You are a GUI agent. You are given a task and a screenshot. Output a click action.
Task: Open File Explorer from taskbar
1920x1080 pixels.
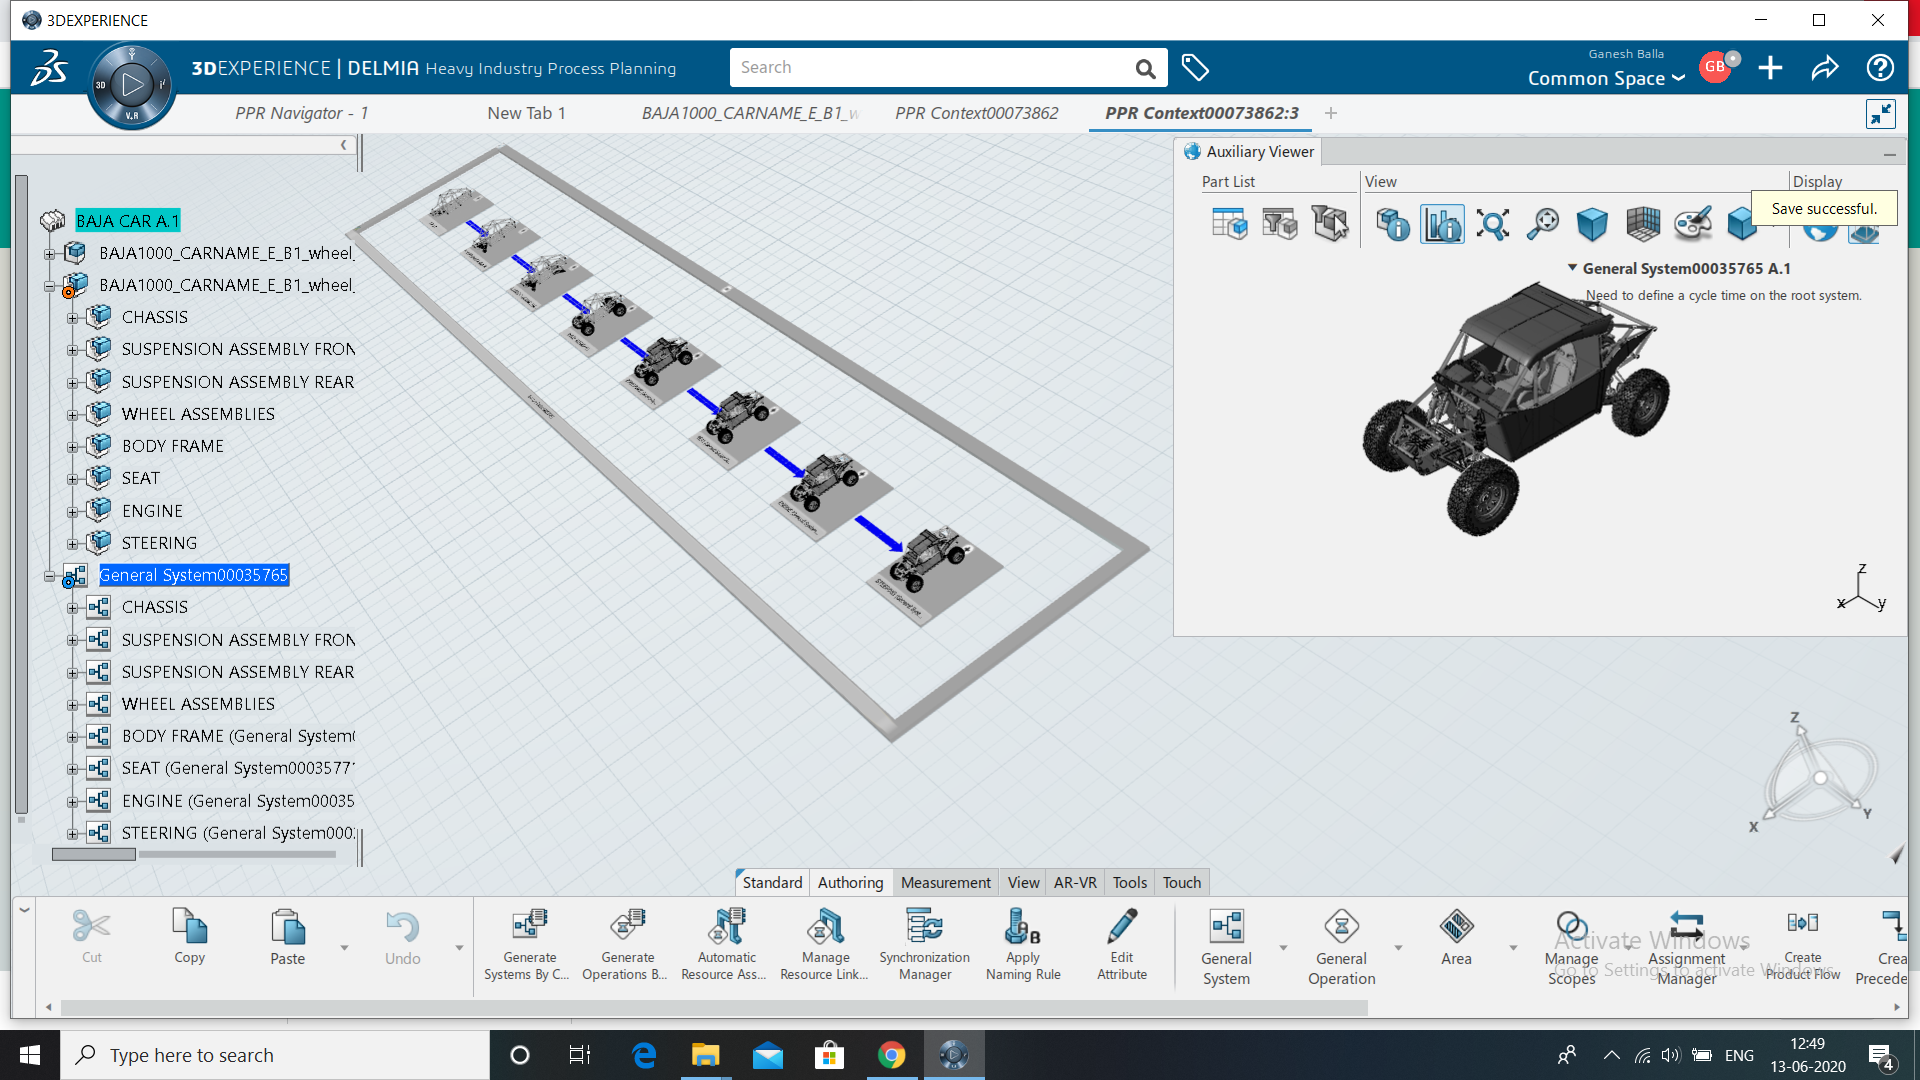pos(705,1055)
